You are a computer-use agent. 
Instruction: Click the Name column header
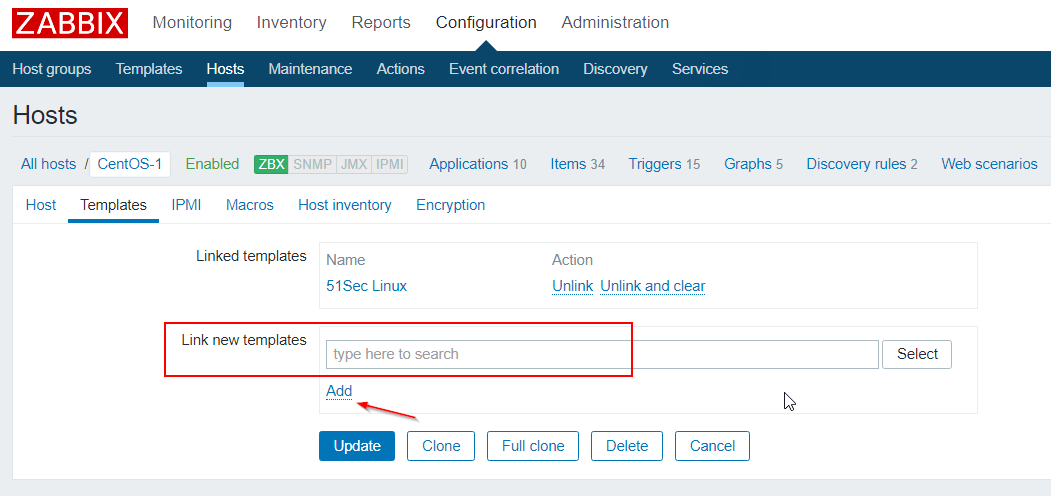point(346,260)
